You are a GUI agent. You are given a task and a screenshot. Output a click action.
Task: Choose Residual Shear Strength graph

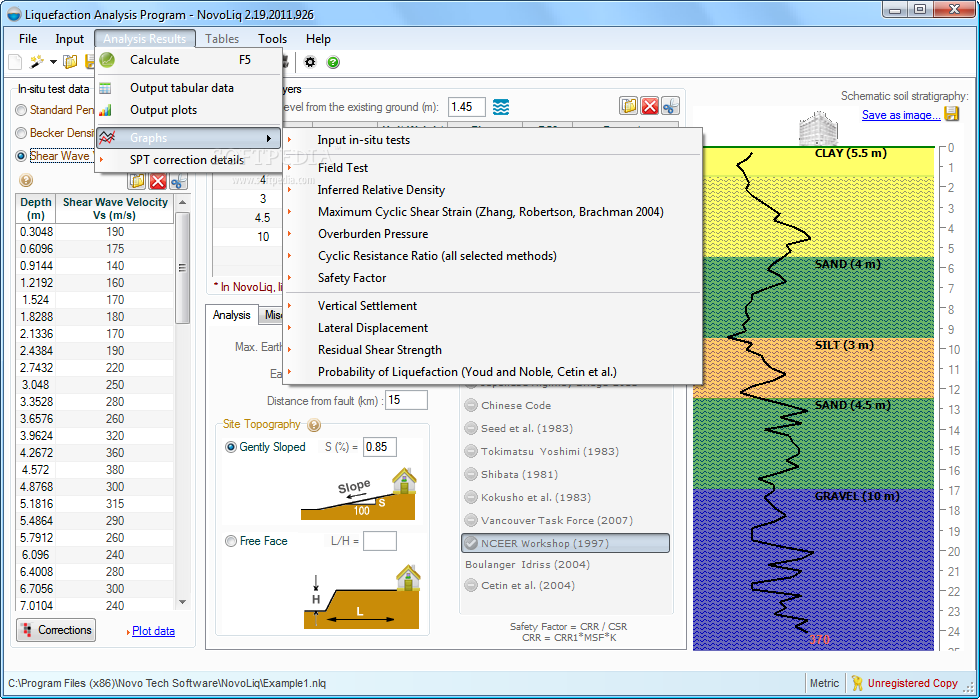coord(492,350)
